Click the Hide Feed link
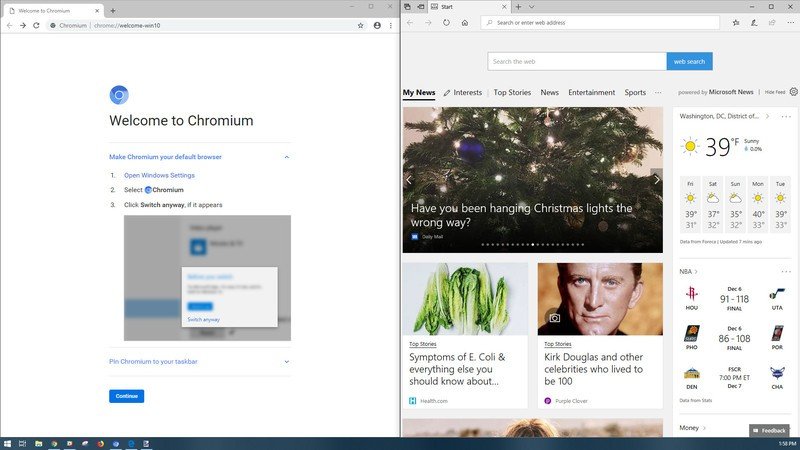The width and height of the screenshot is (800, 450). point(774,92)
